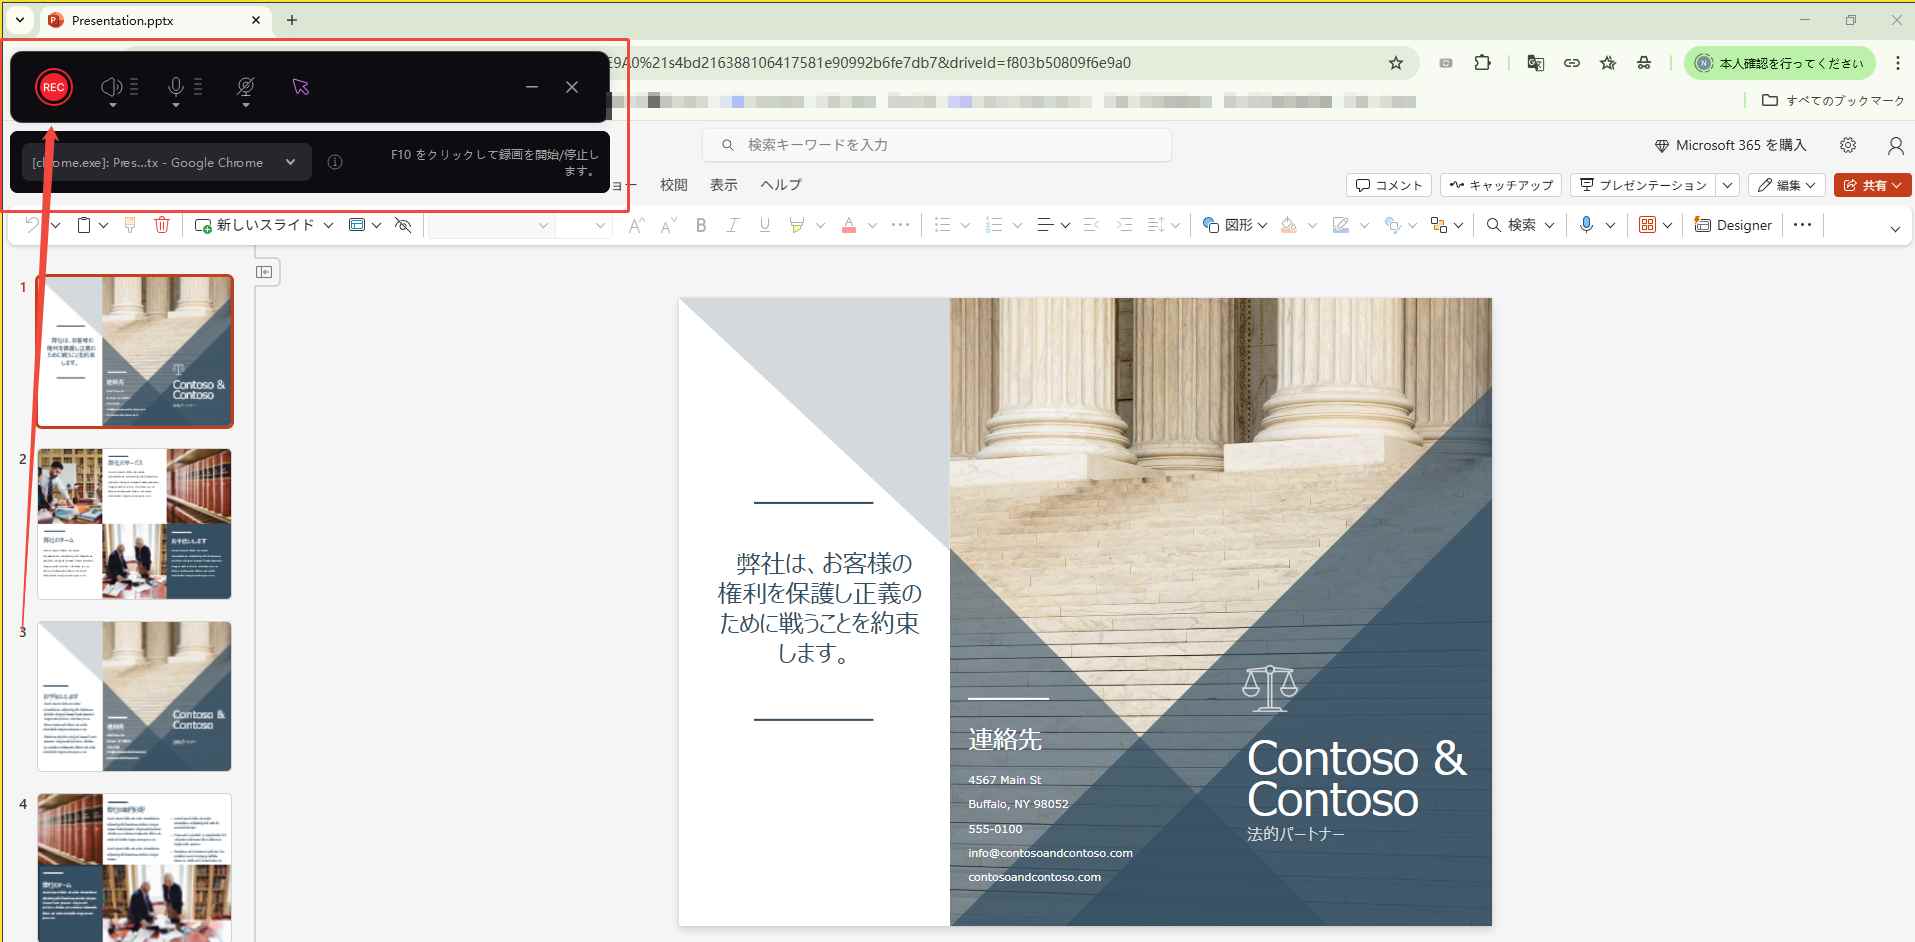Click the 共有 button
The width and height of the screenshot is (1915, 942).
1872,184
